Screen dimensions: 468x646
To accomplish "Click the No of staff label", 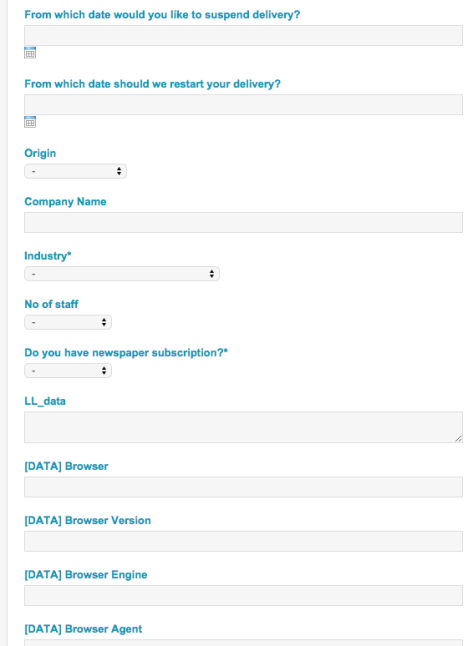I will 51,304.
